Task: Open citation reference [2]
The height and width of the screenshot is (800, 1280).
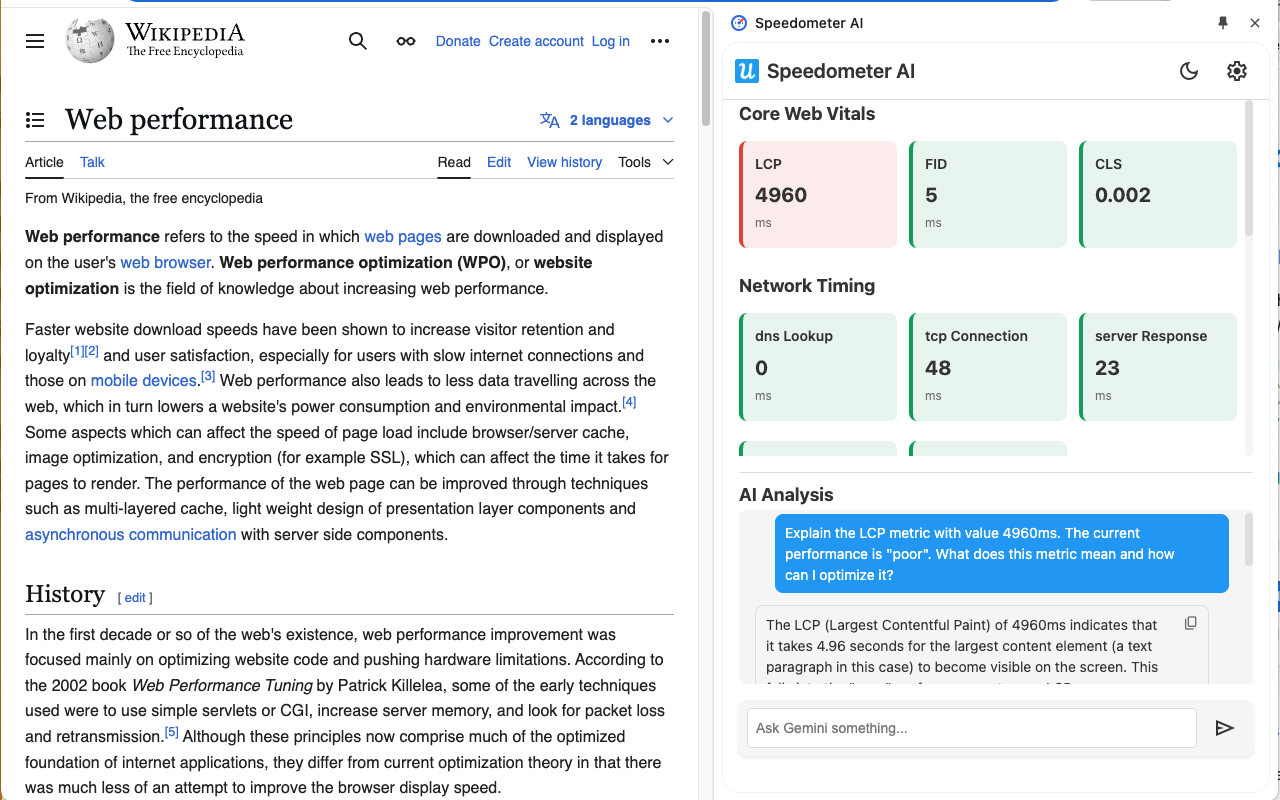Action: pyautogui.click(x=92, y=351)
